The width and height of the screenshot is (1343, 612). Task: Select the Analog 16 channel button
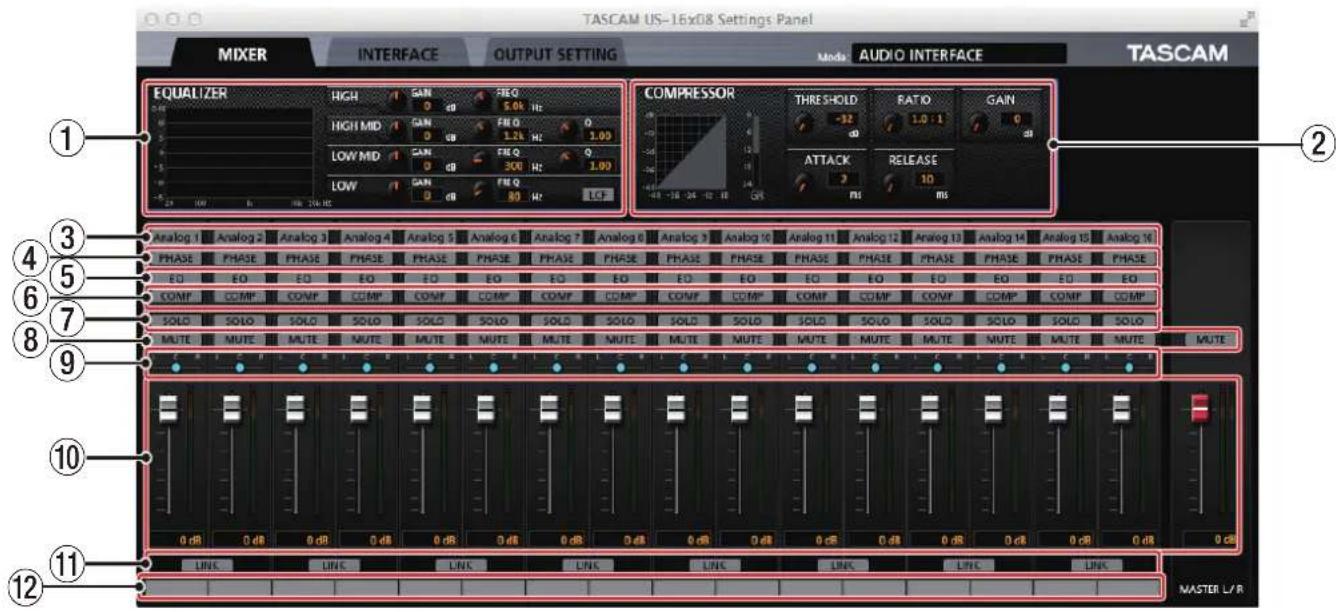[x=1129, y=239]
